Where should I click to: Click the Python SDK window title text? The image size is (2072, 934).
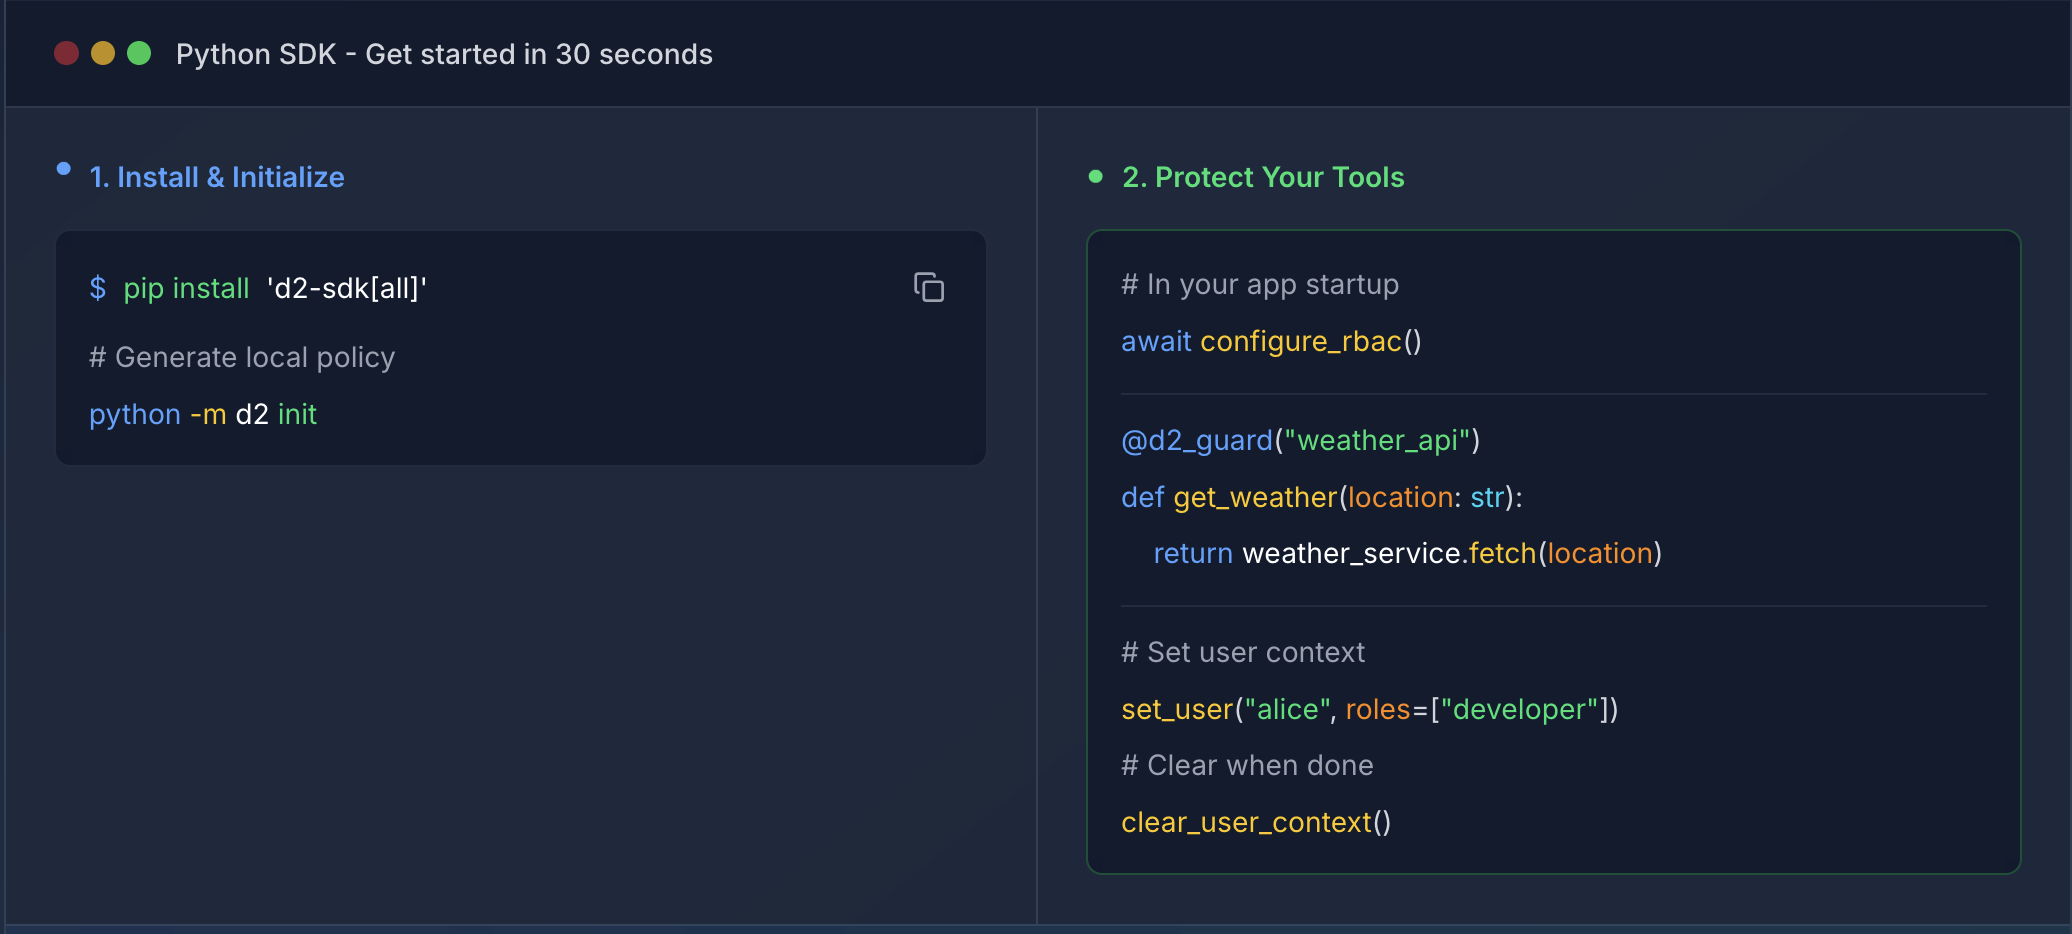tap(445, 54)
